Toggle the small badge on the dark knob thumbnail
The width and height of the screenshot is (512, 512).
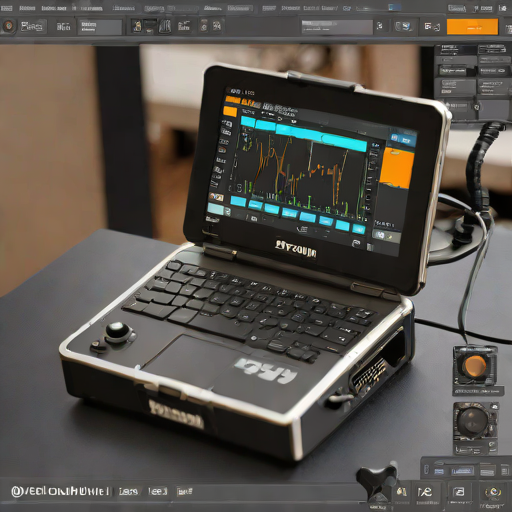(495, 407)
